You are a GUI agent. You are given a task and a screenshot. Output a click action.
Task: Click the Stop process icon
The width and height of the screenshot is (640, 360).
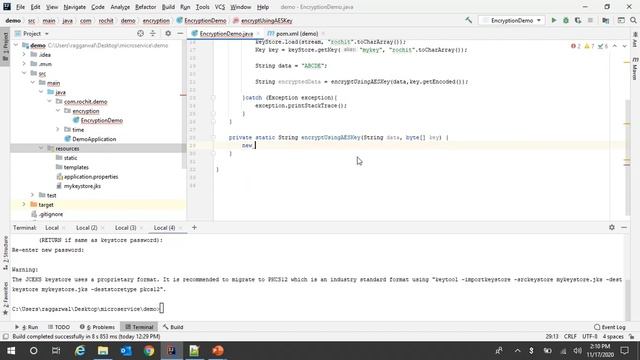[590, 20]
